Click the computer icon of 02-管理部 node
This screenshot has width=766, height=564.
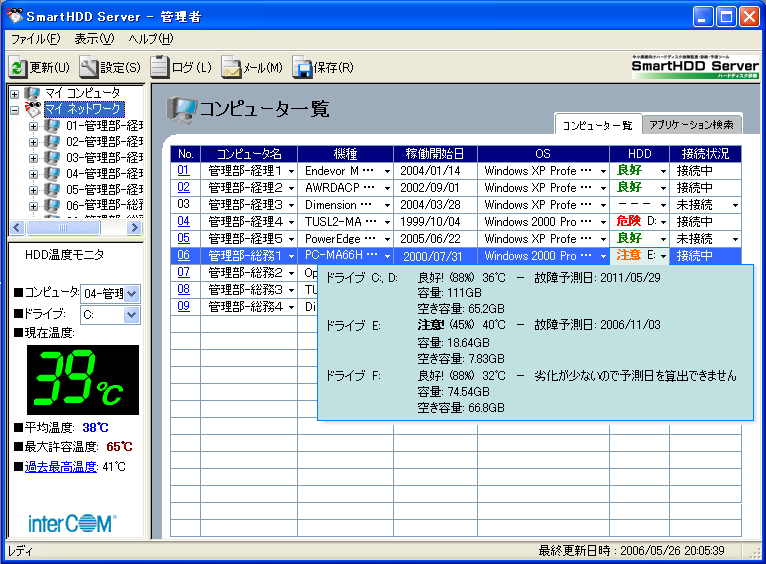(51, 142)
